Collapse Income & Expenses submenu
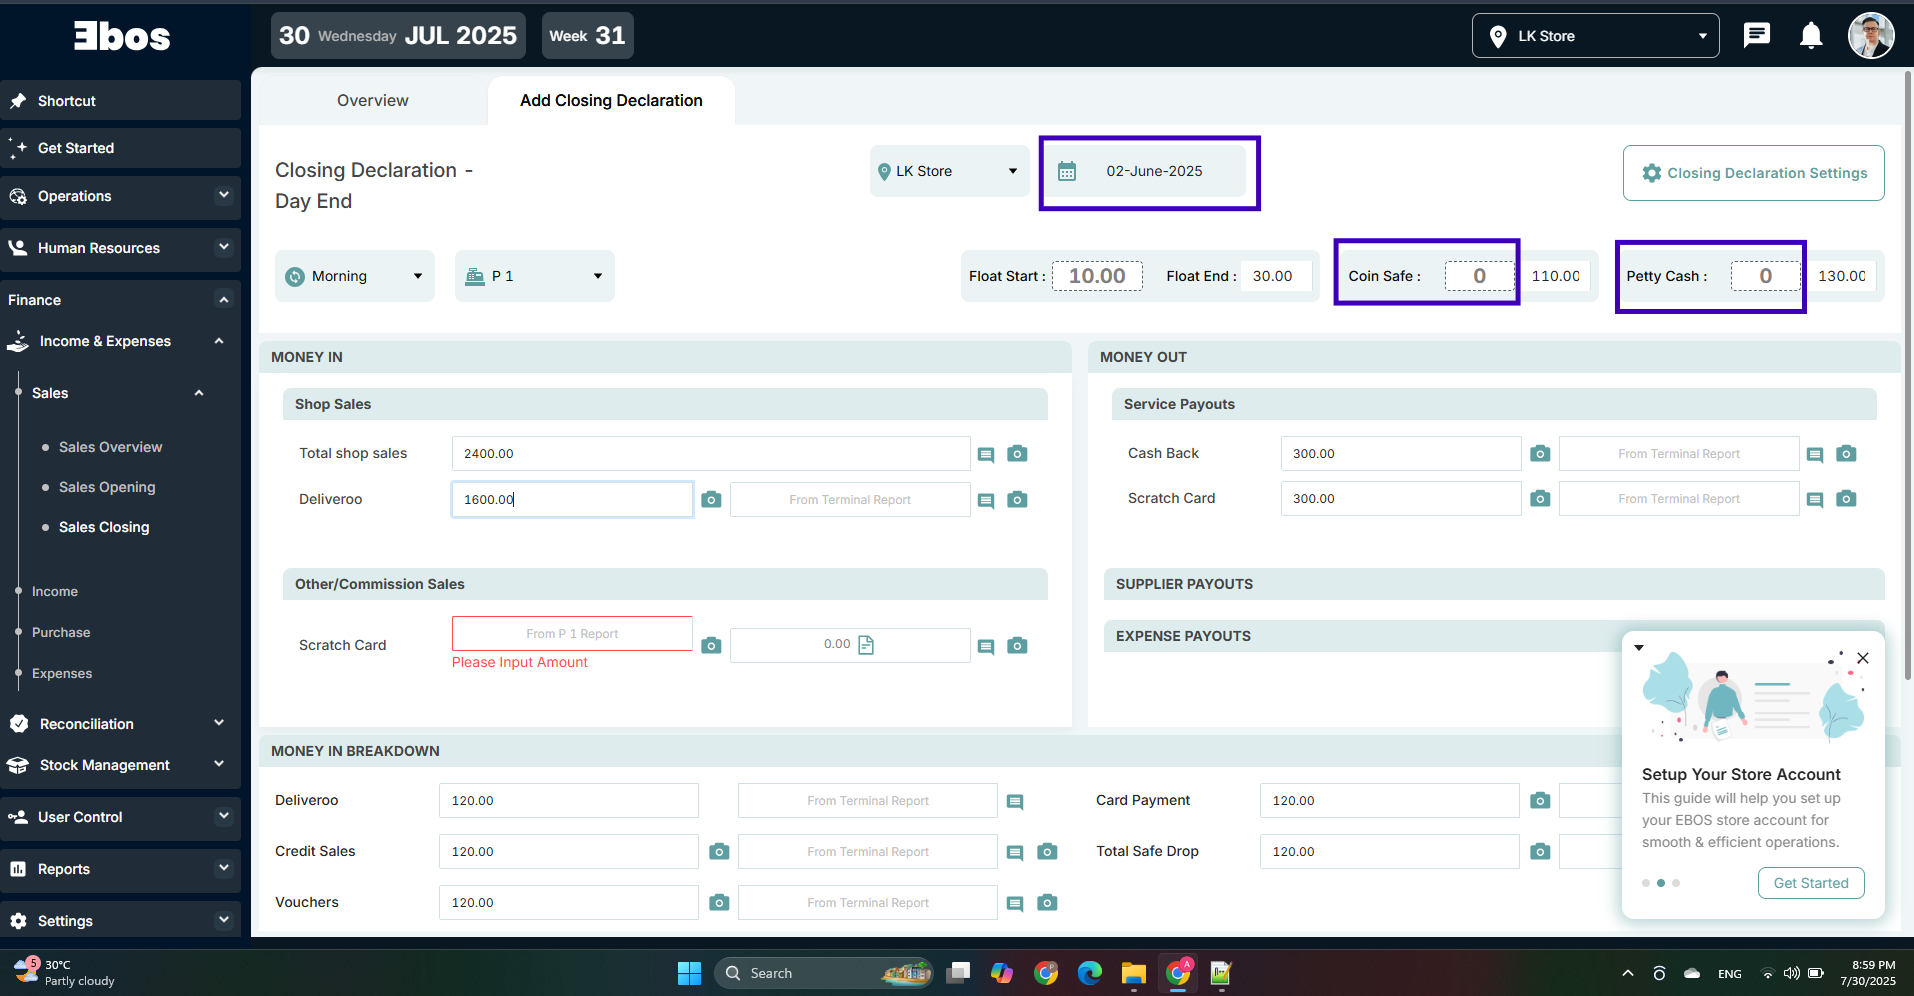 tap(120, 341)
